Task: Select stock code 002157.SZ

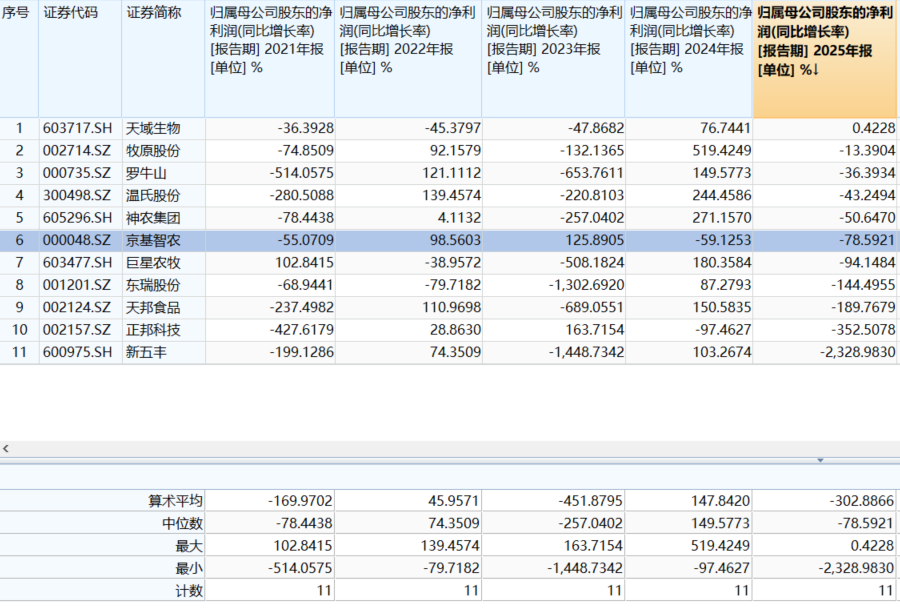Action: pos(77,329)
